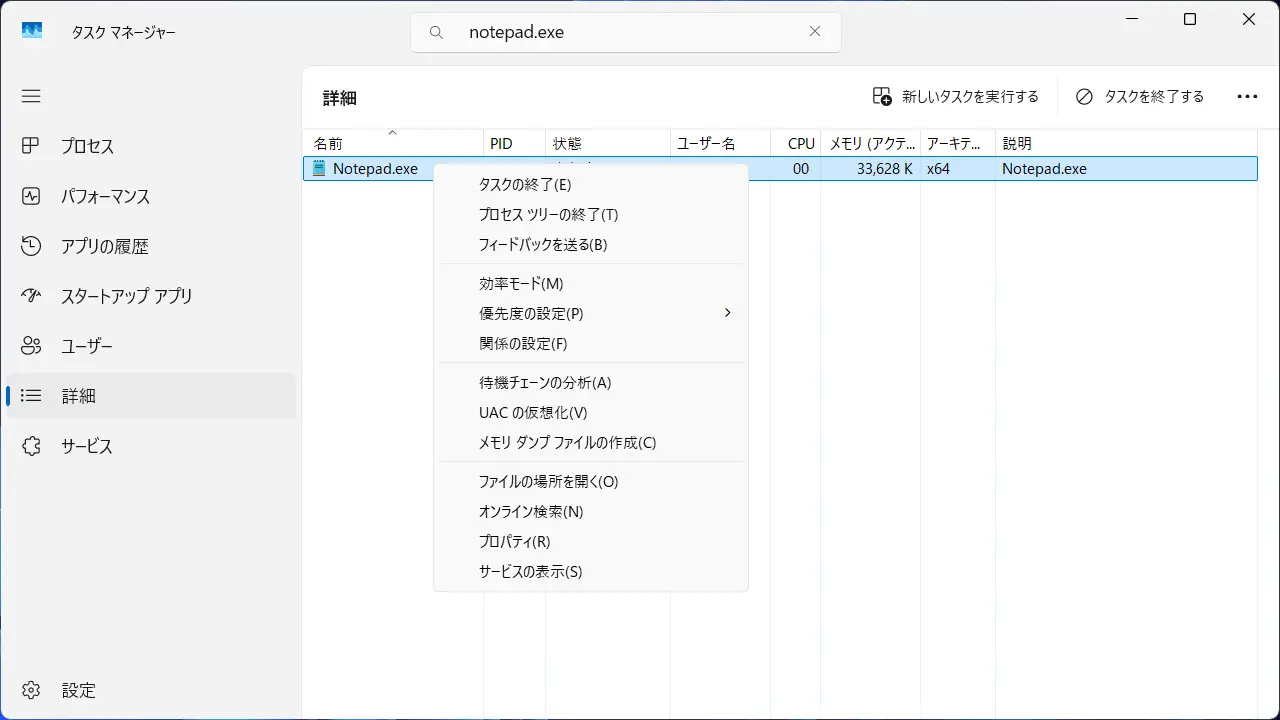Sort by the 名前 column header

(393, 143)
